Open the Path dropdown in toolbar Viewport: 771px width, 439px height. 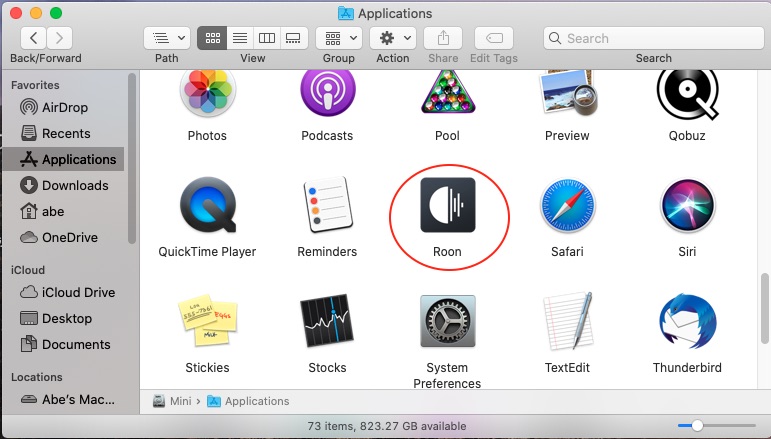coord(166,38)
